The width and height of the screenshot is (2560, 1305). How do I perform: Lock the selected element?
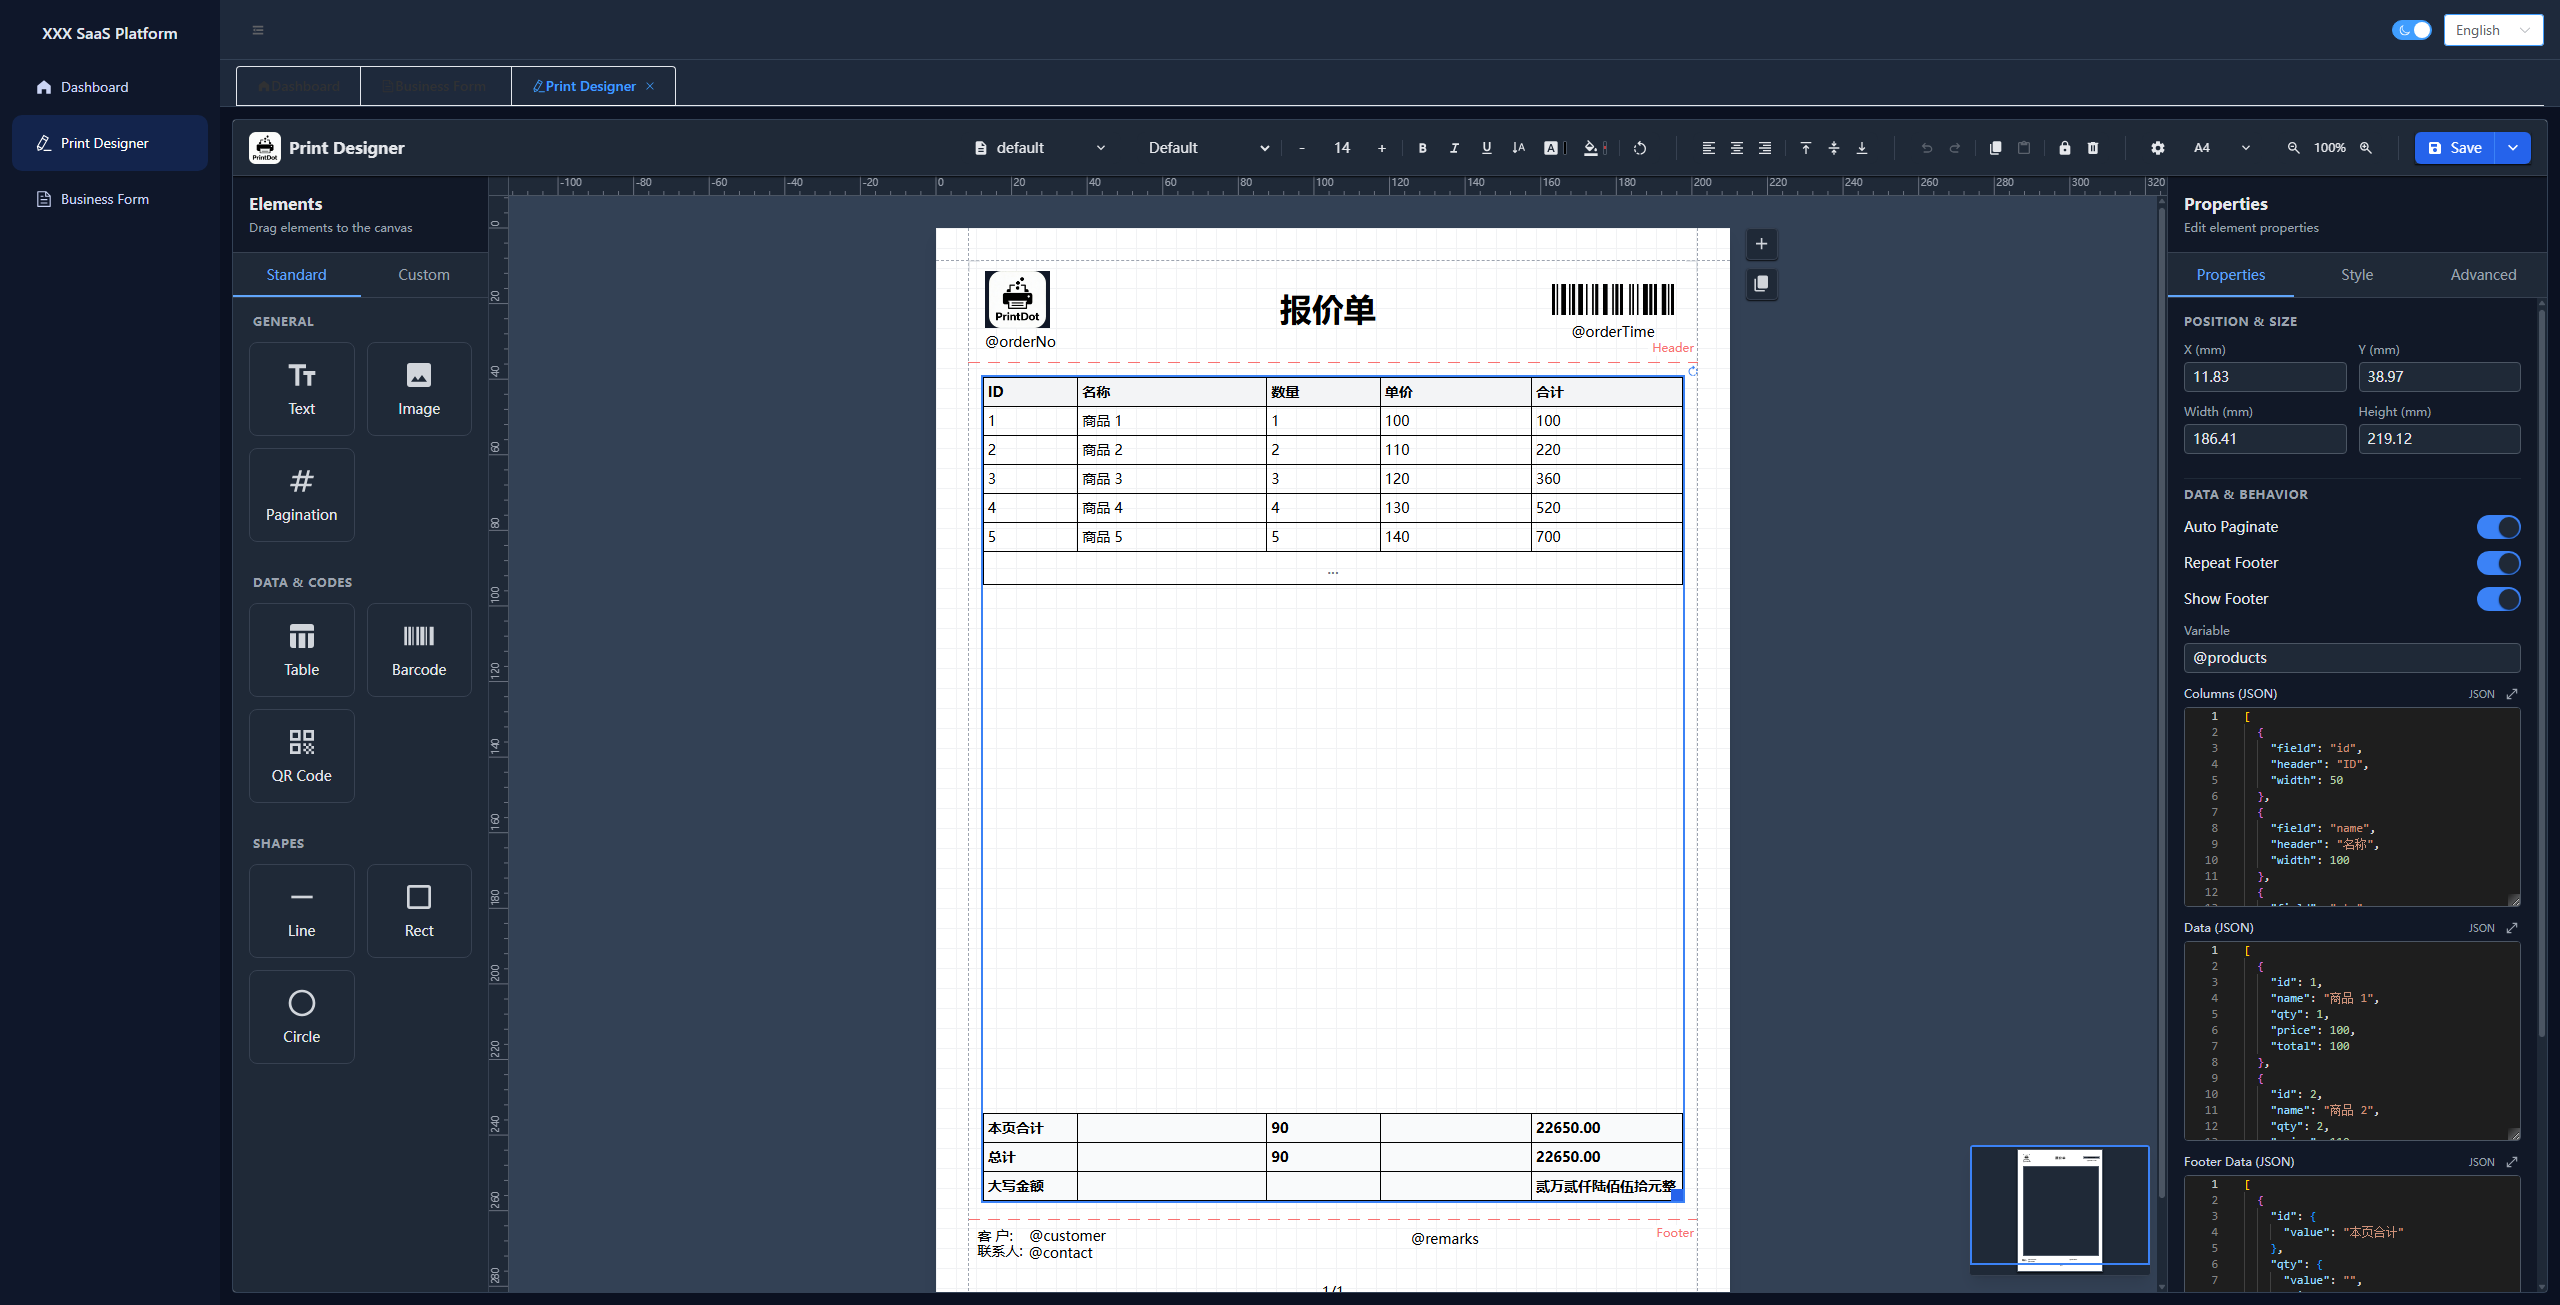tap(2065, 148)
